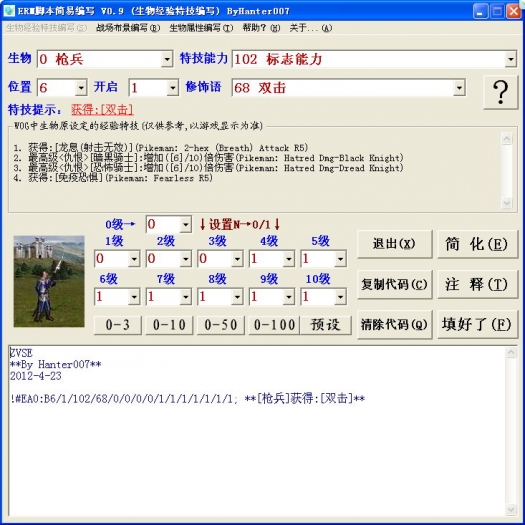Open the 特技能力 ability dropdown
525x525 pixels.
coord(510,59)
